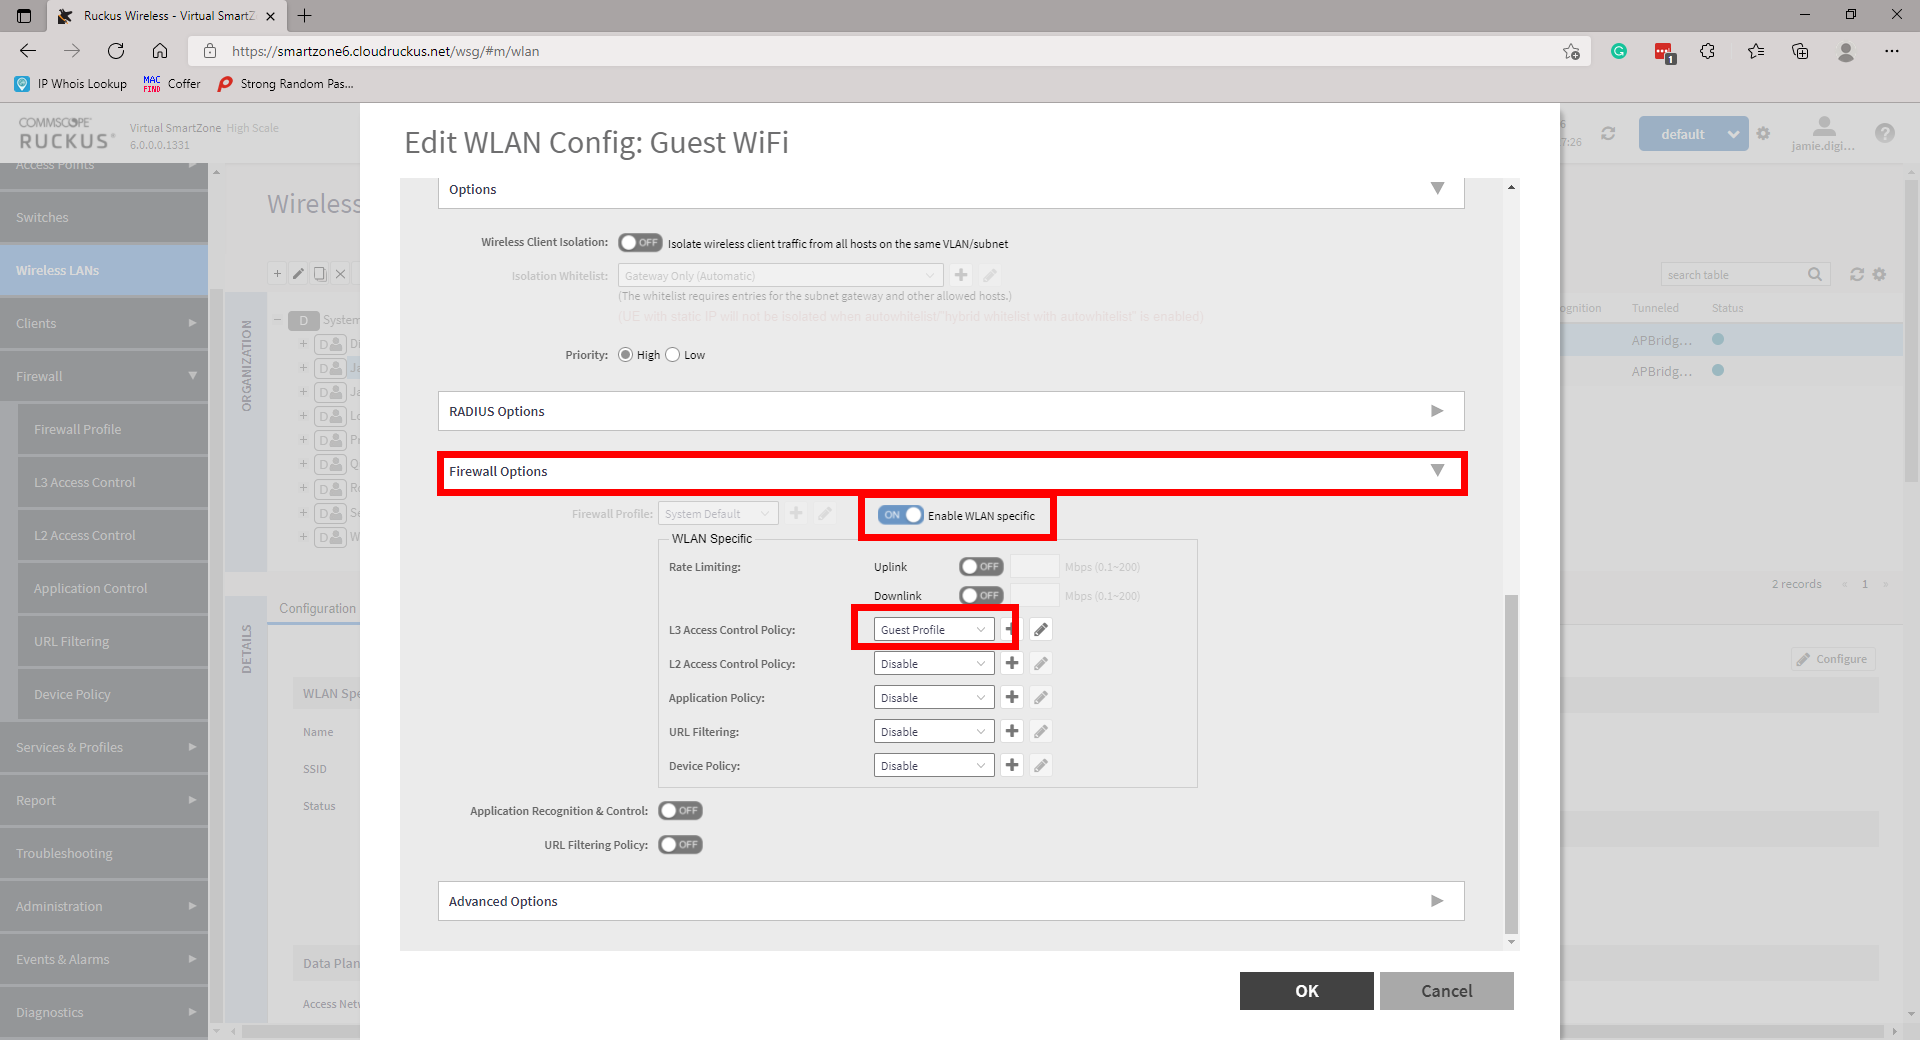
Task: Open the L3 Access Control Policy dropdown
Action: coord(933,630)
